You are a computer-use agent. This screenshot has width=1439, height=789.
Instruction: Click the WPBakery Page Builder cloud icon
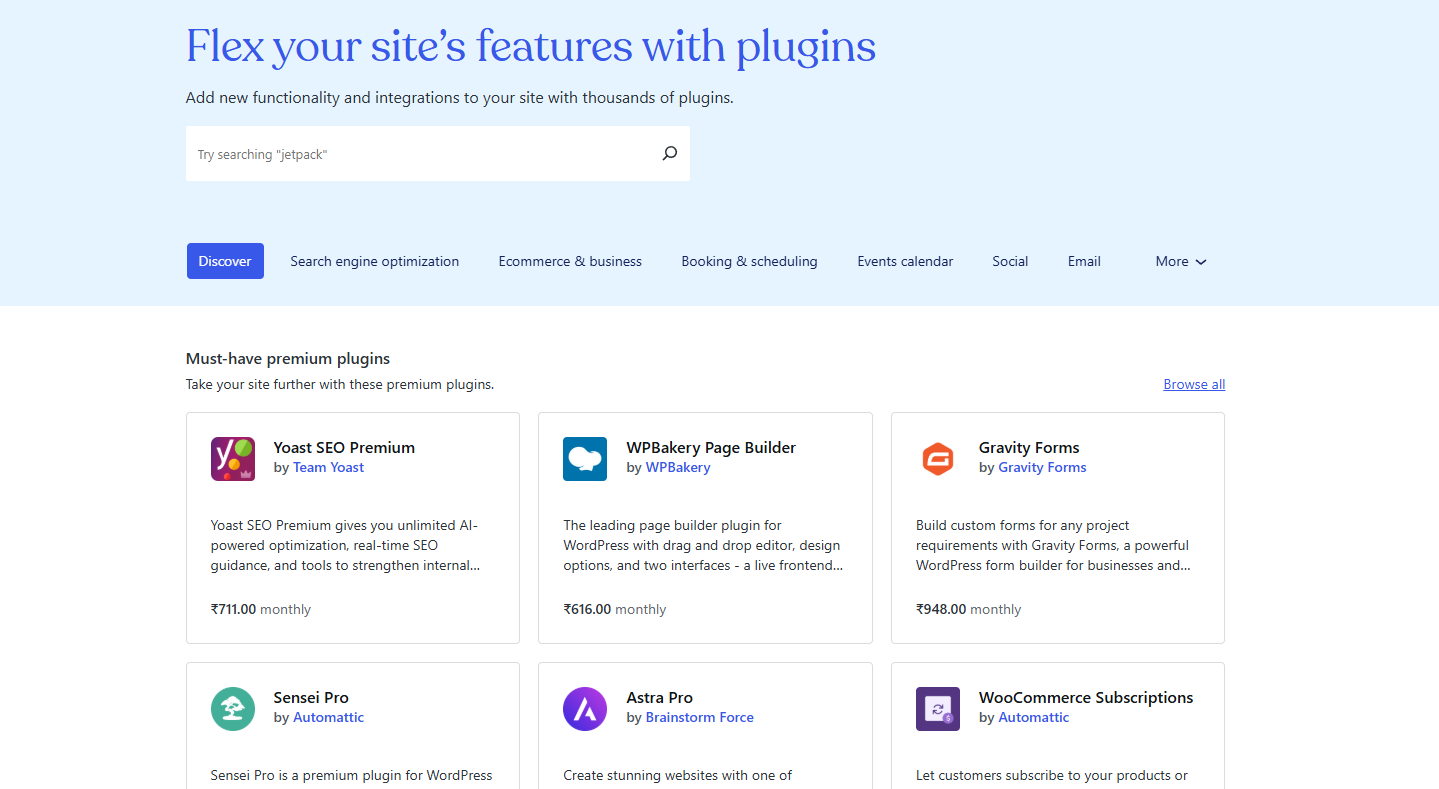click(585, 459)
